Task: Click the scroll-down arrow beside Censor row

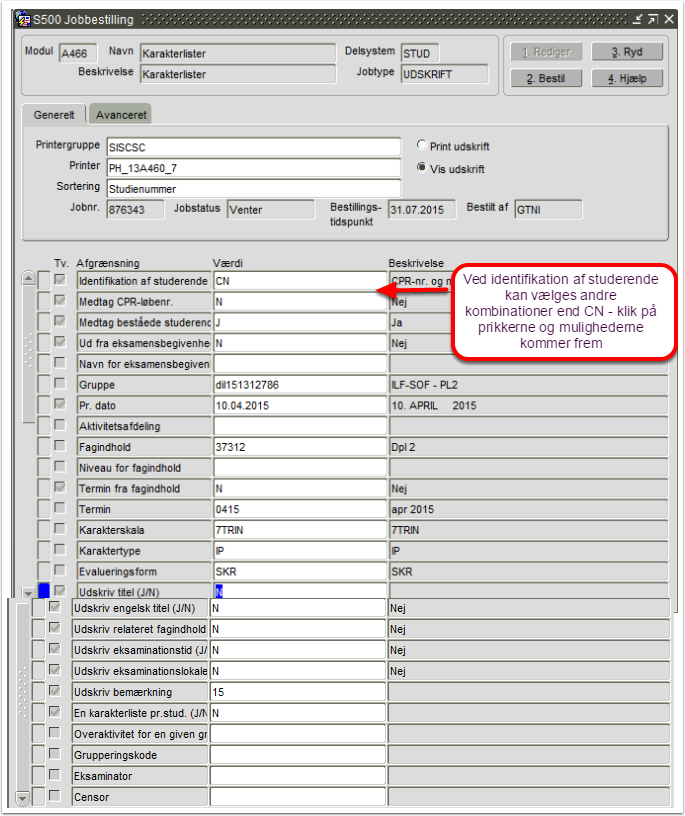Action: pos(22,797)
